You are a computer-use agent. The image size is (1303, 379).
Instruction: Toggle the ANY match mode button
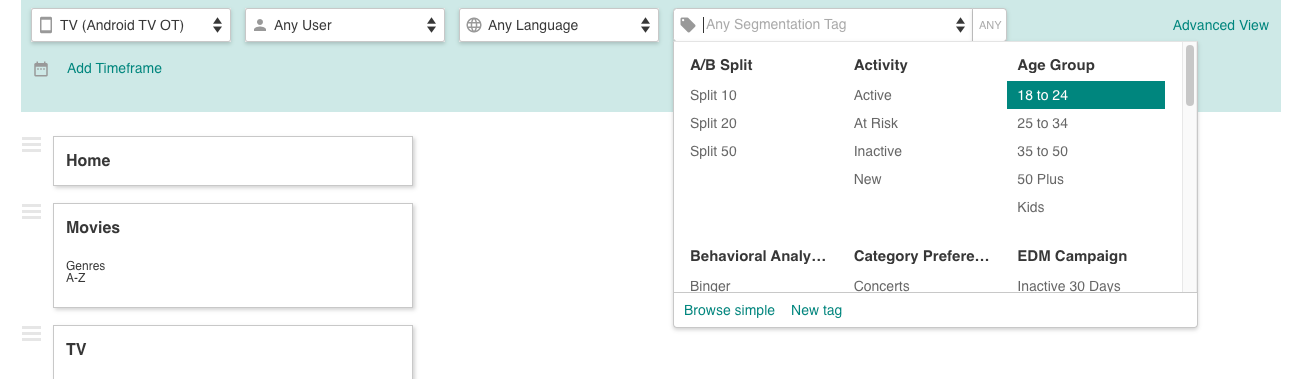[x=990, y=25]
